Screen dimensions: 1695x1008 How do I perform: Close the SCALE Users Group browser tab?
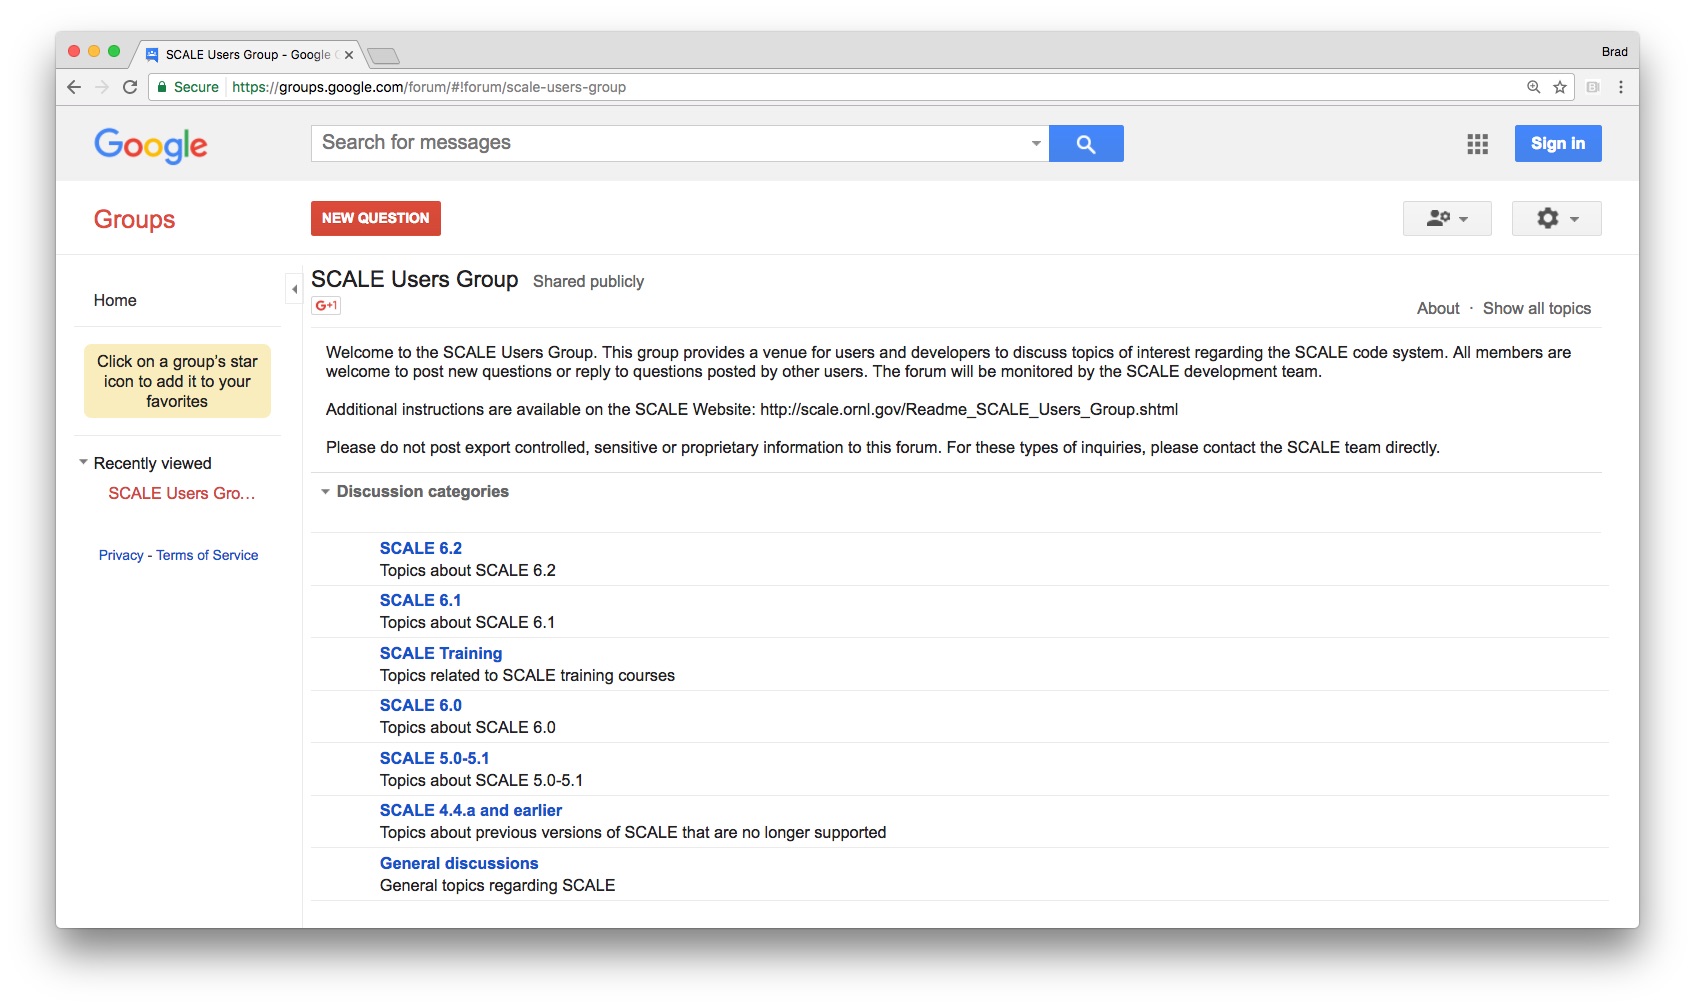[x=349, y=55]
